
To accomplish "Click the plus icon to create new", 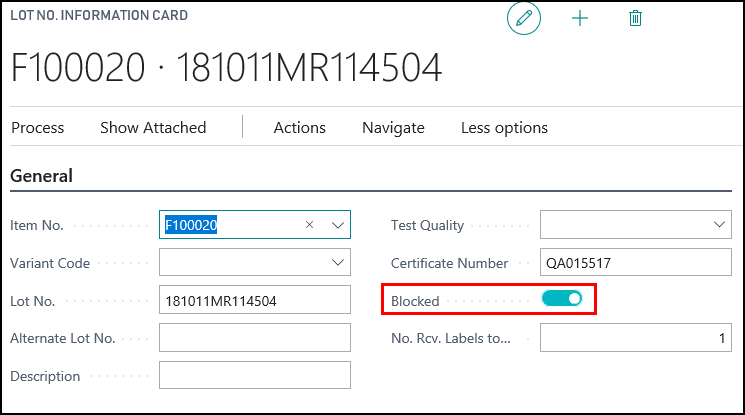I will 580,19.
